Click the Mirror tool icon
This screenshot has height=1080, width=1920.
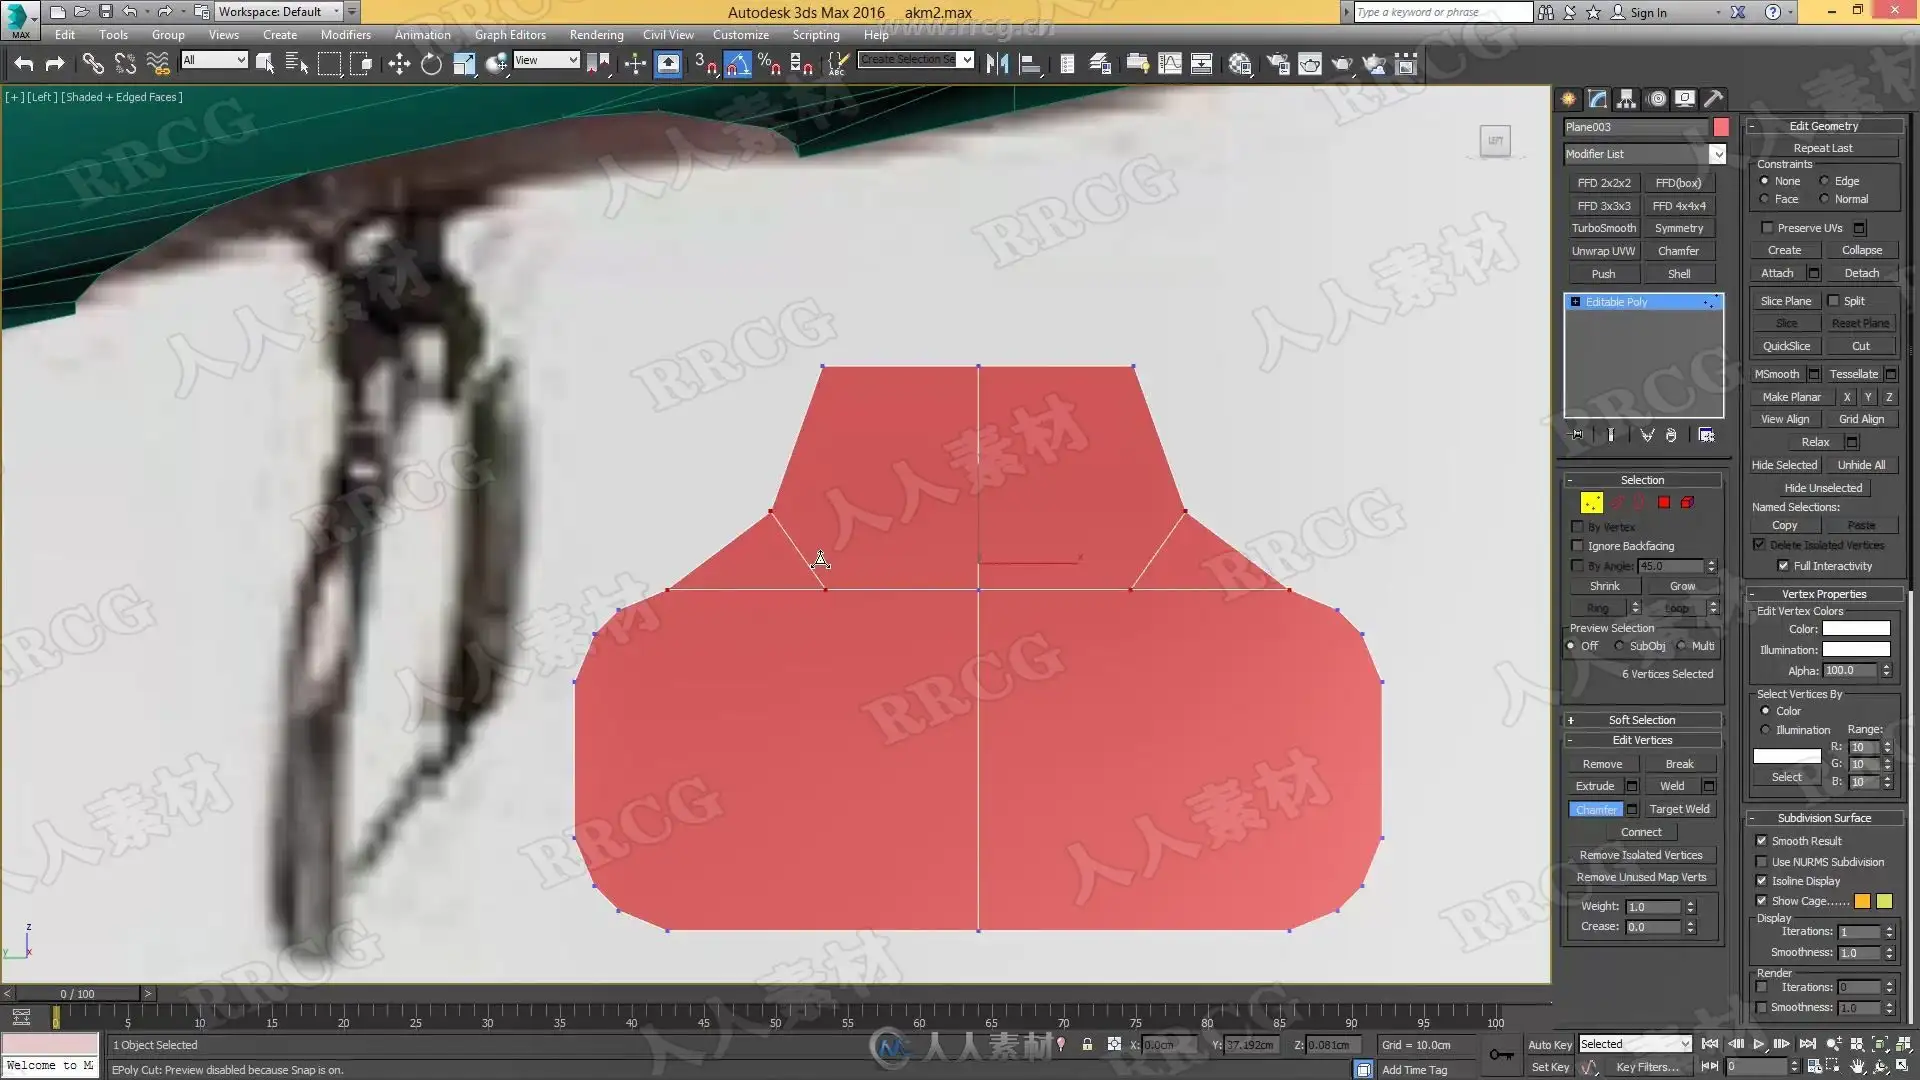coord(997,65)
